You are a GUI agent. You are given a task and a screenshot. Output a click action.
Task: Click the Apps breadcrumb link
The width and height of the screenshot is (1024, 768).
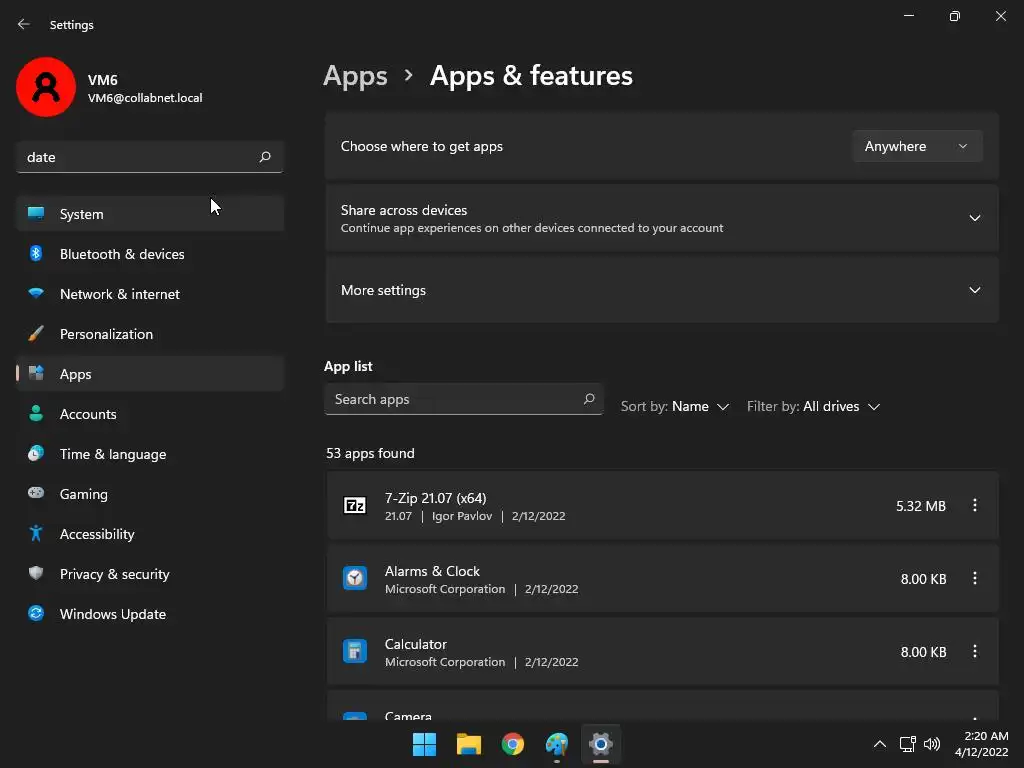355,76
